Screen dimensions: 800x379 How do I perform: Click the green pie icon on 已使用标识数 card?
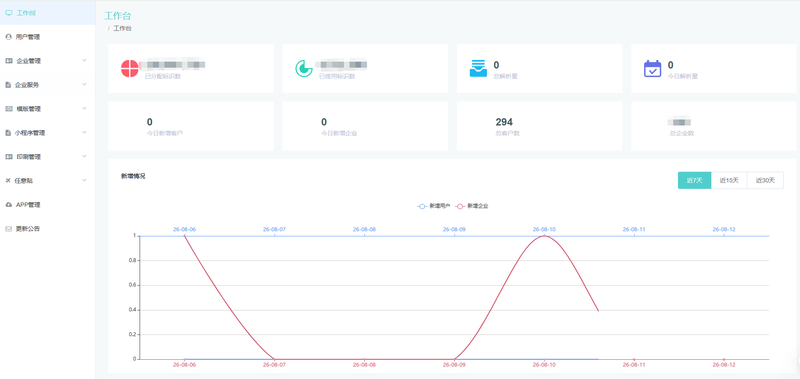[x=304, y=68]
